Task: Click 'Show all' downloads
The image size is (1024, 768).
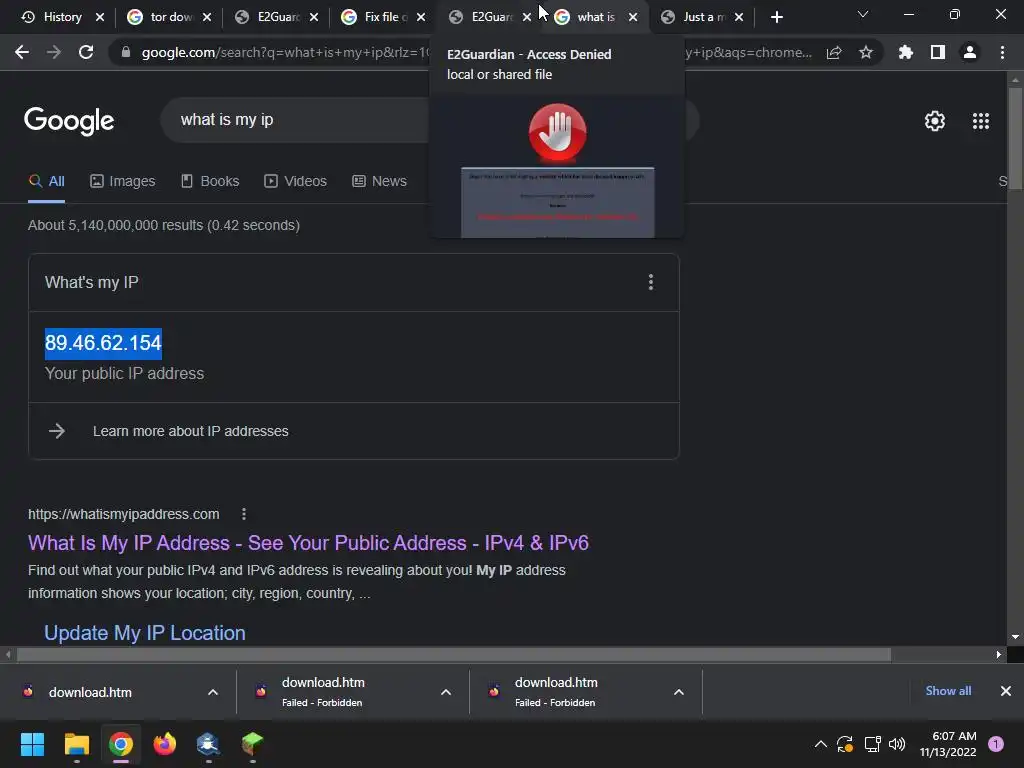Action: (948, 691)
